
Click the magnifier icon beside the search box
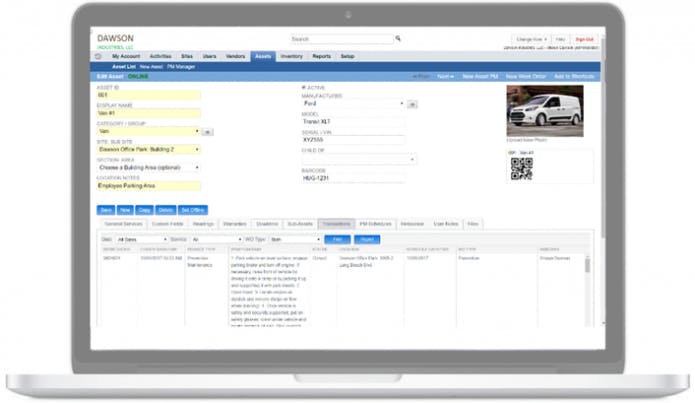398,39
